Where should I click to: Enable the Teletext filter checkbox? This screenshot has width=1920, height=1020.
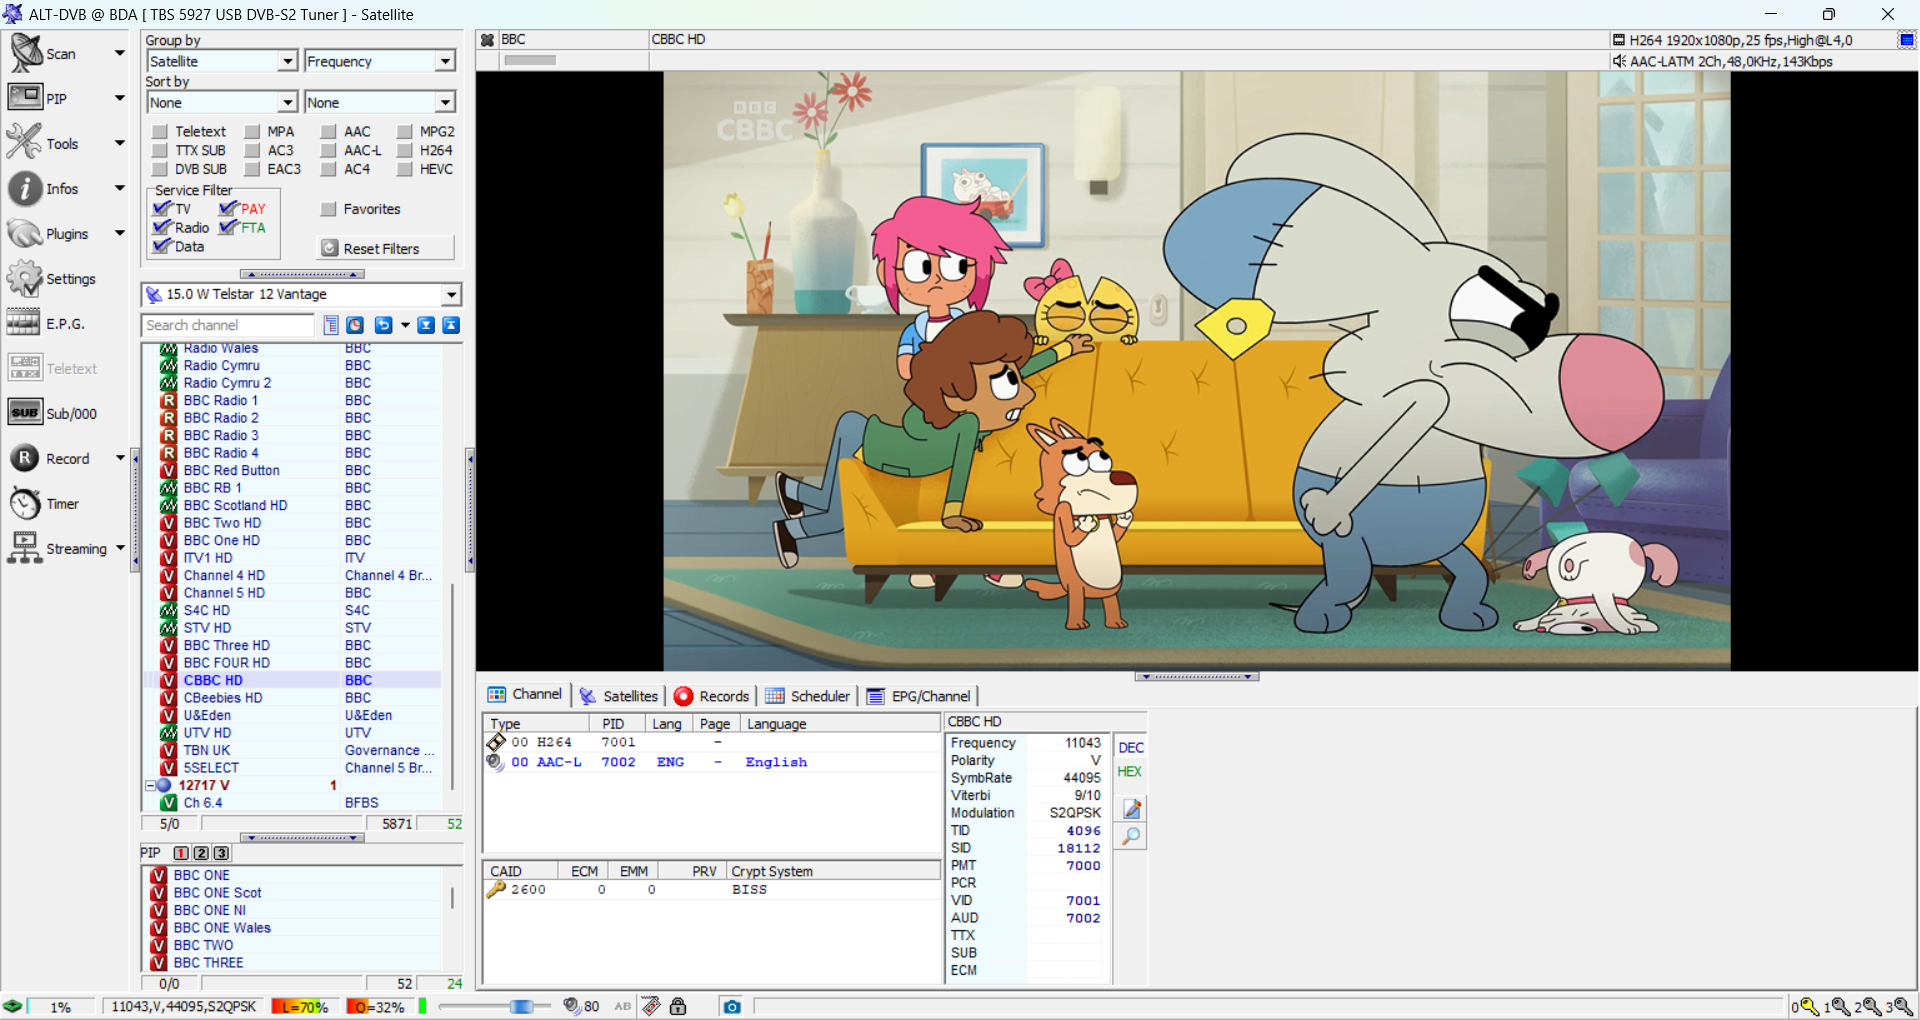(x=159, y=131)
